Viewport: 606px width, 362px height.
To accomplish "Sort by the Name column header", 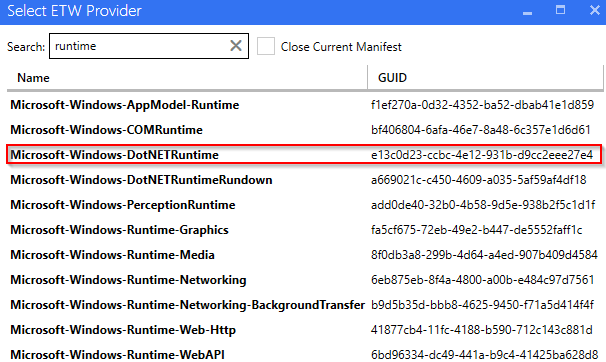I will [33, 78].
